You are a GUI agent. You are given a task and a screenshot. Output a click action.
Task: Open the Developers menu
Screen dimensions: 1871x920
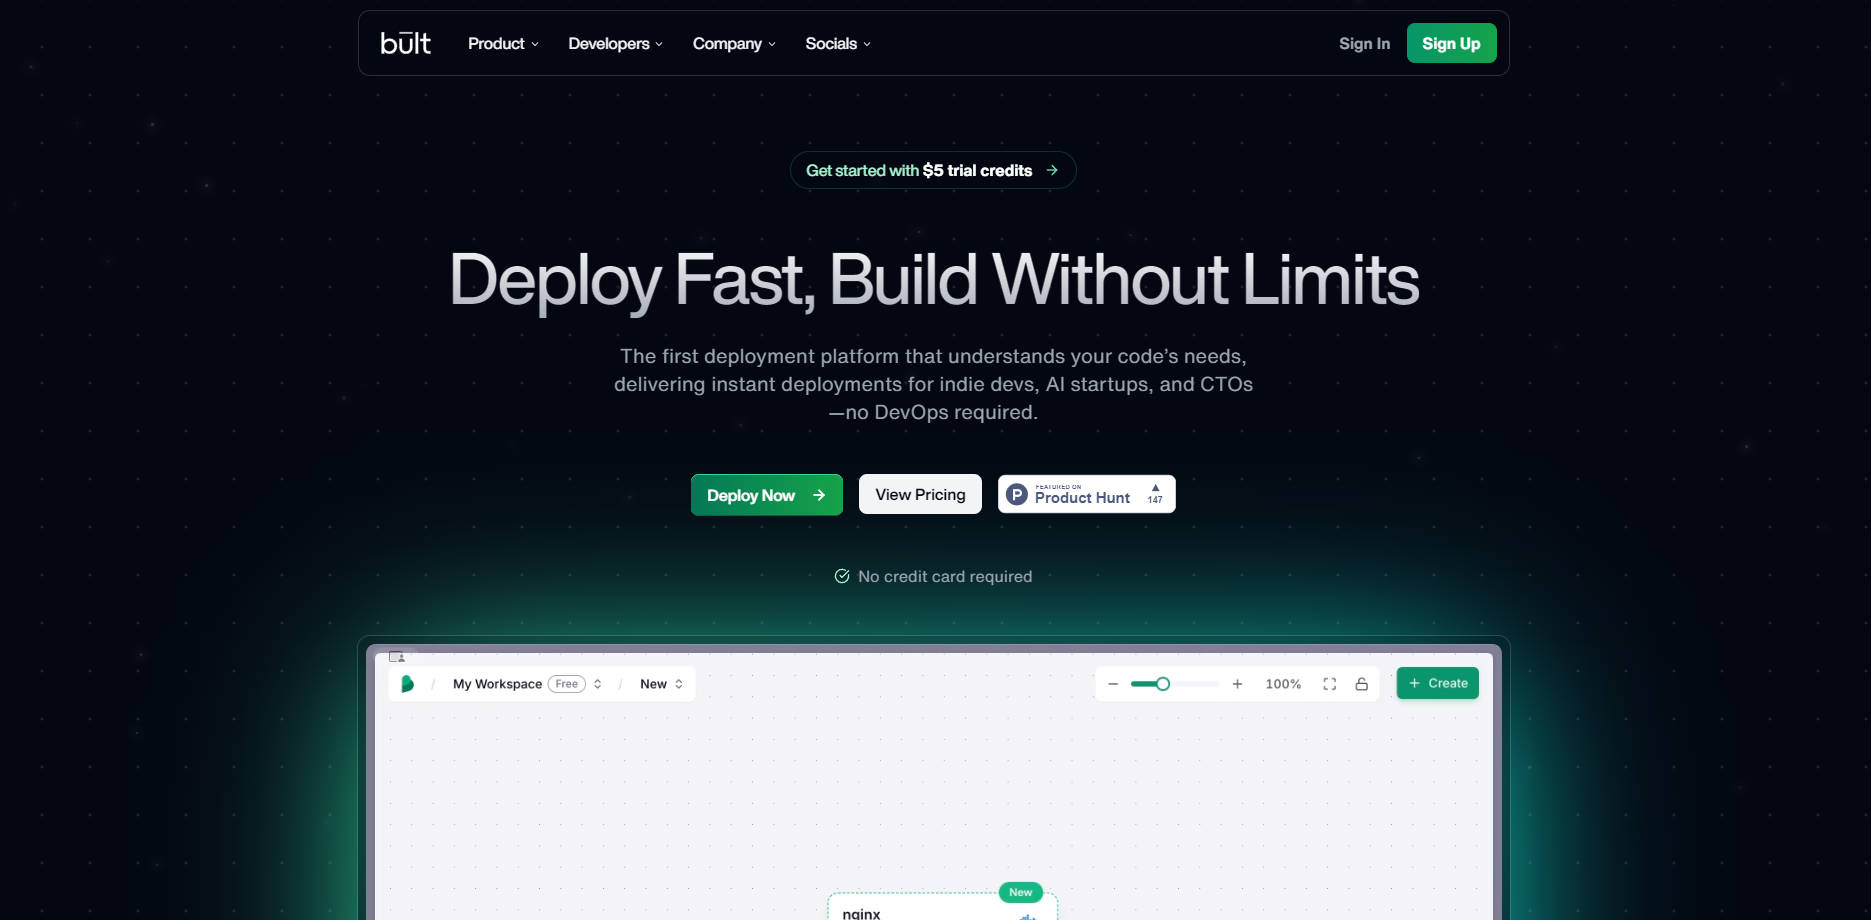tap(615, 44)
